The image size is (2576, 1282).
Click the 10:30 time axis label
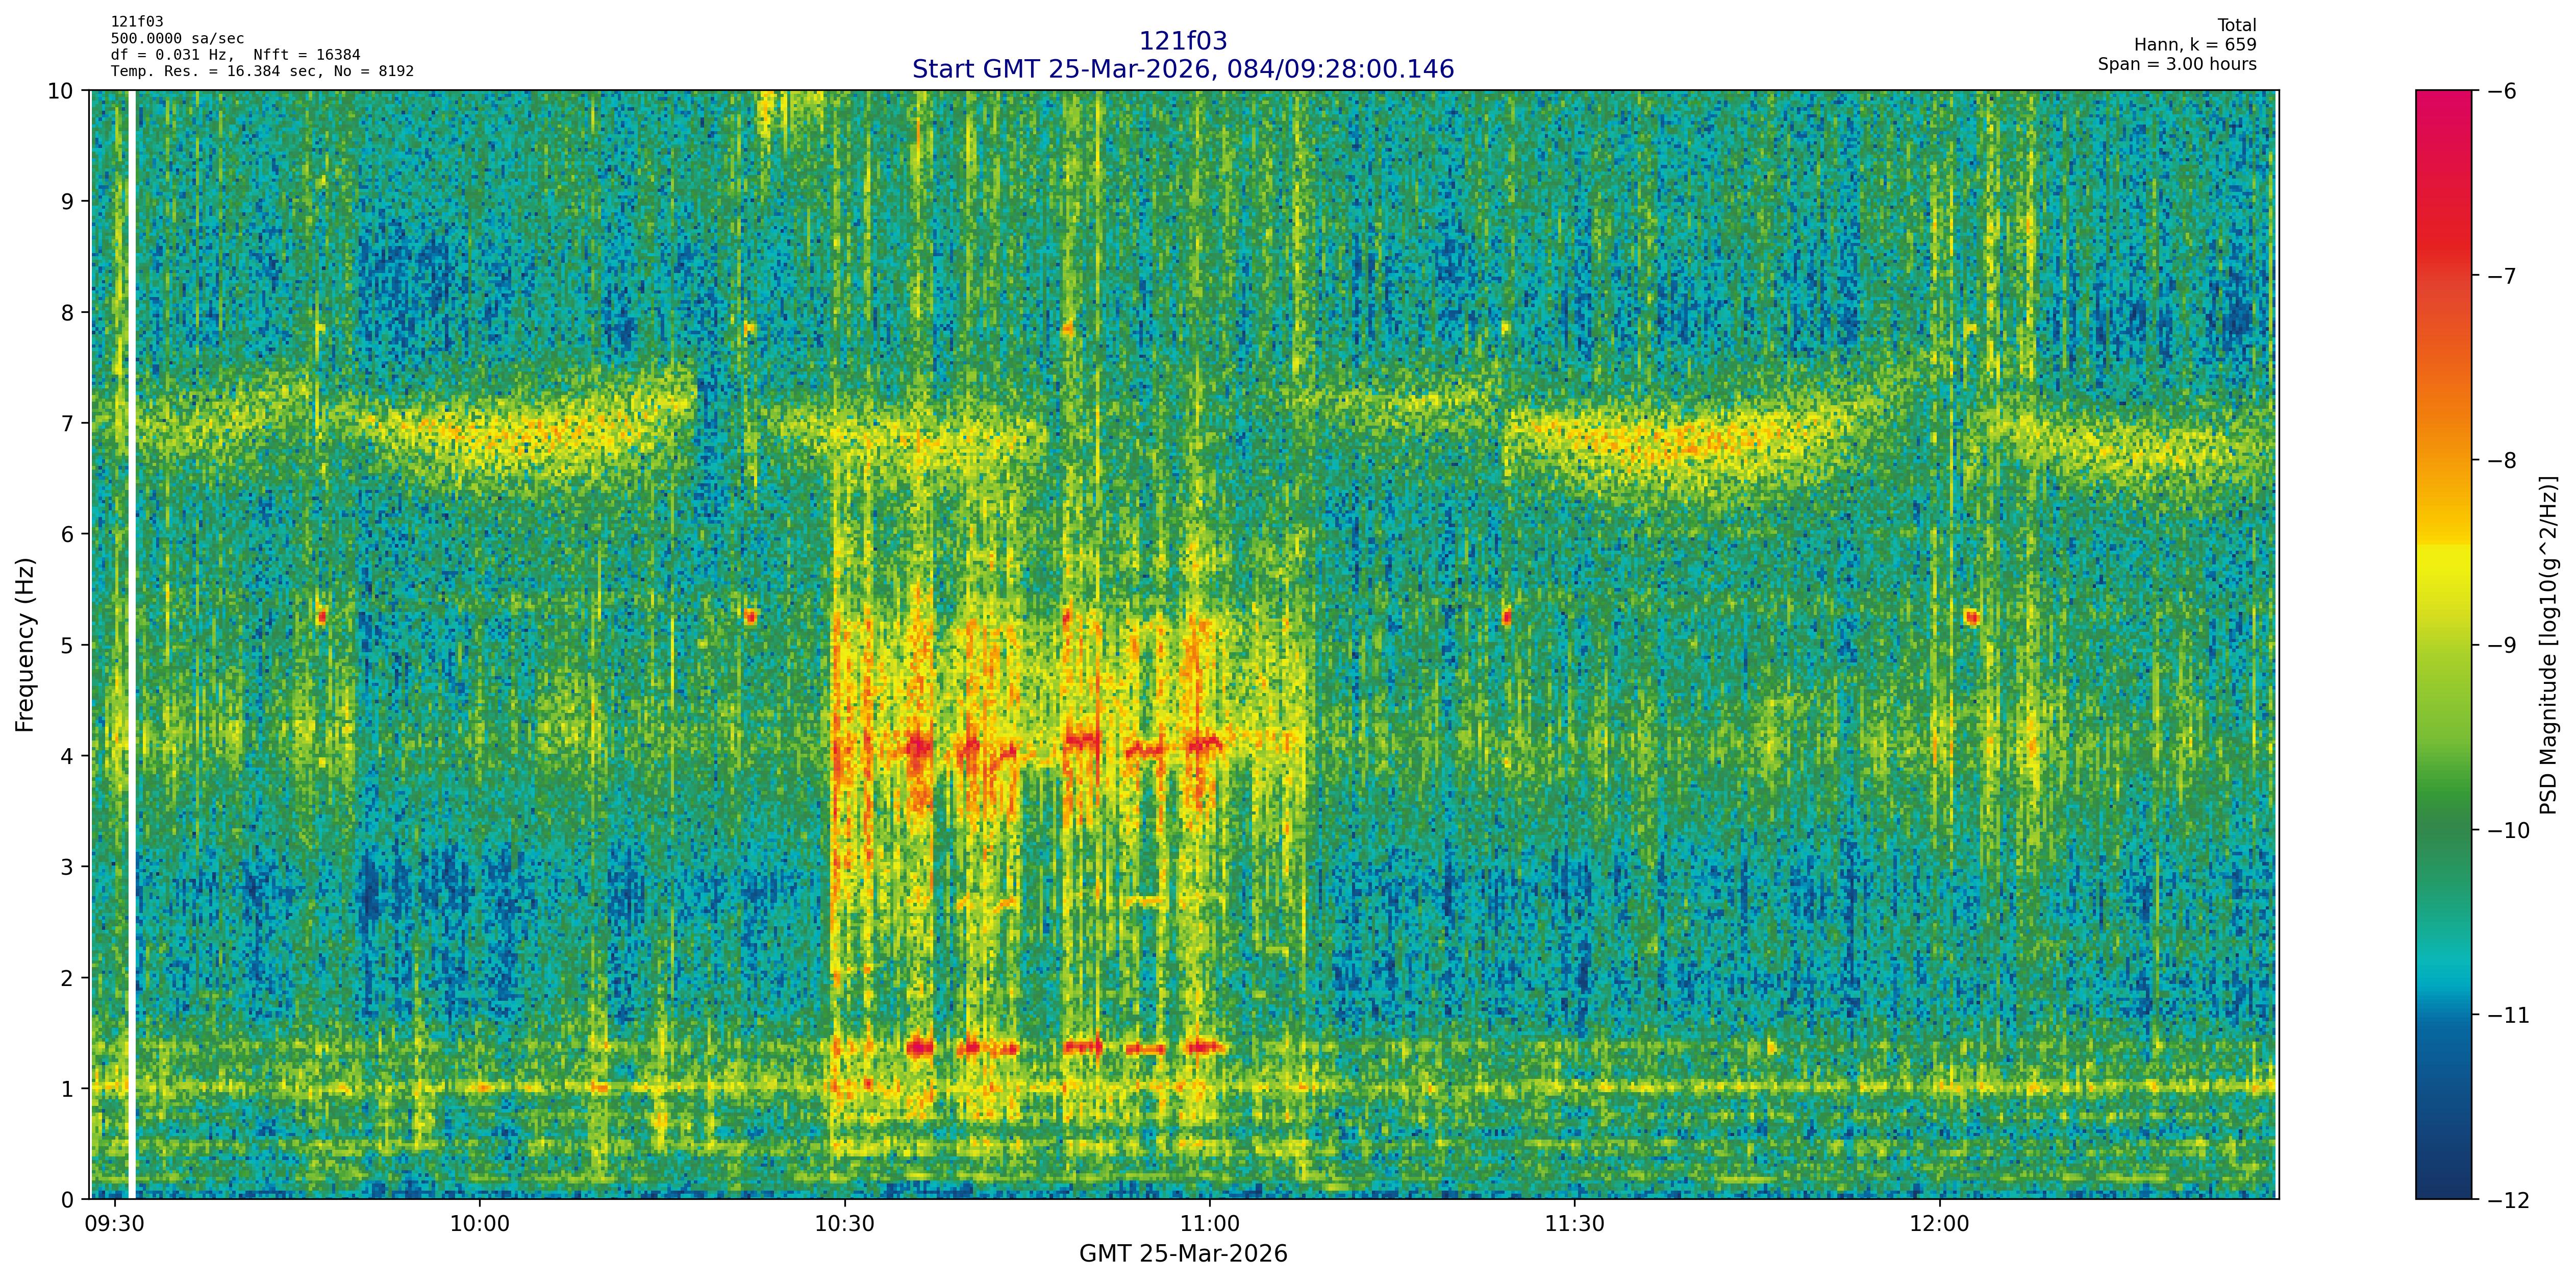pos(844,1225)
